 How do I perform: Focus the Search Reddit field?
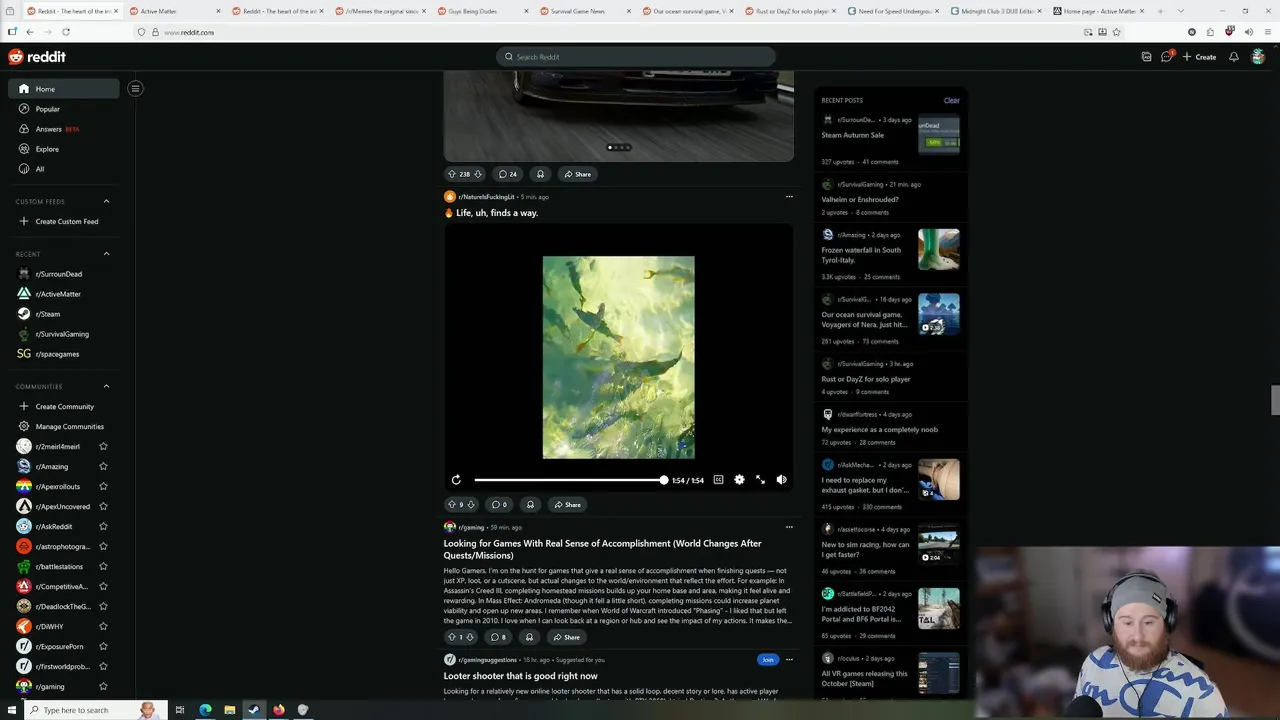(635, 57)
